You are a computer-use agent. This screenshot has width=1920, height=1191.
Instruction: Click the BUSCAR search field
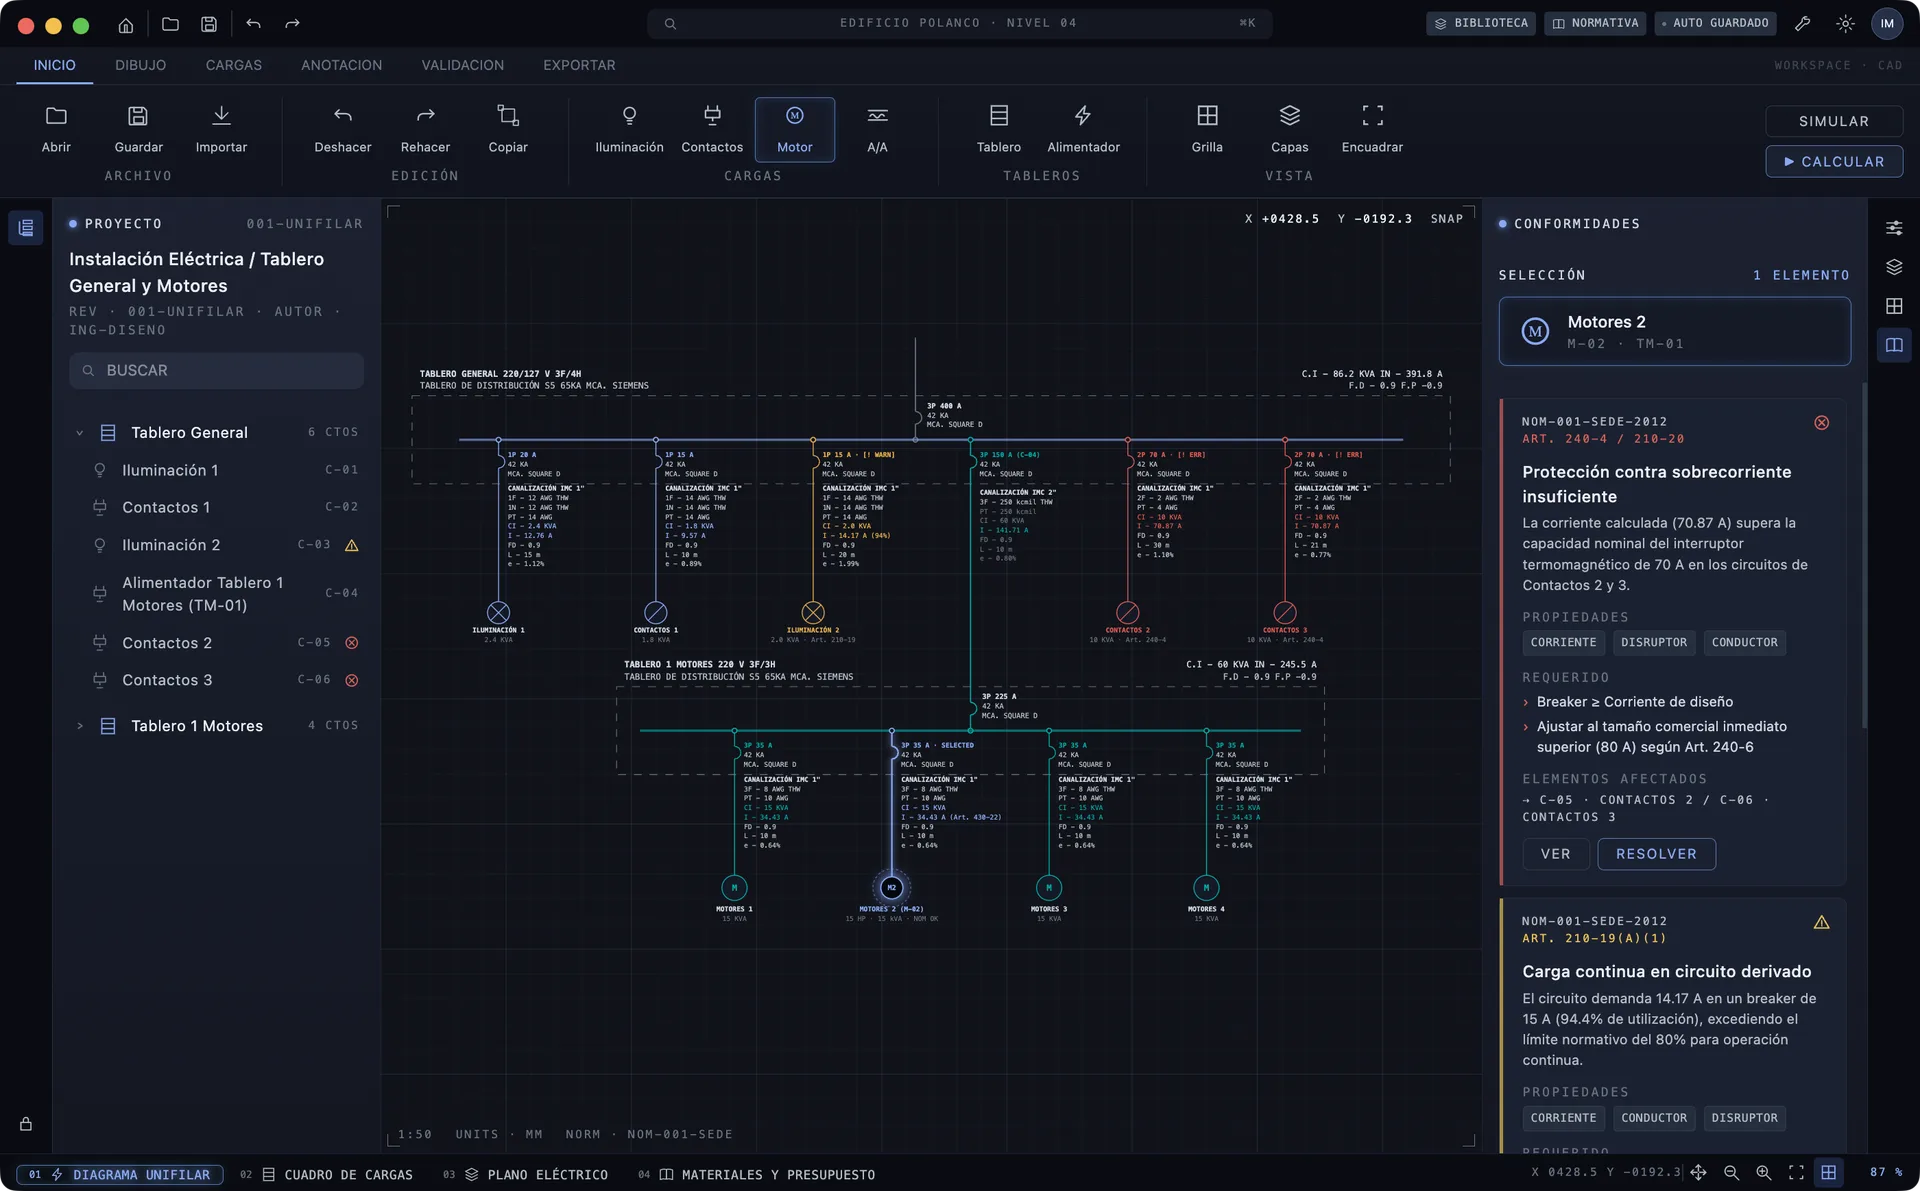216,371
